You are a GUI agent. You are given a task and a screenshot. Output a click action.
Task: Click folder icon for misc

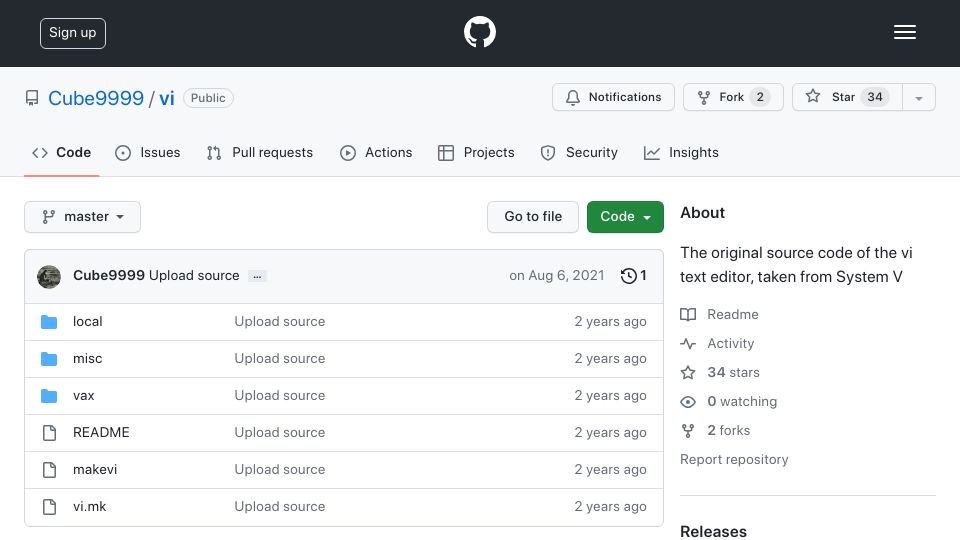coord(49,359)
